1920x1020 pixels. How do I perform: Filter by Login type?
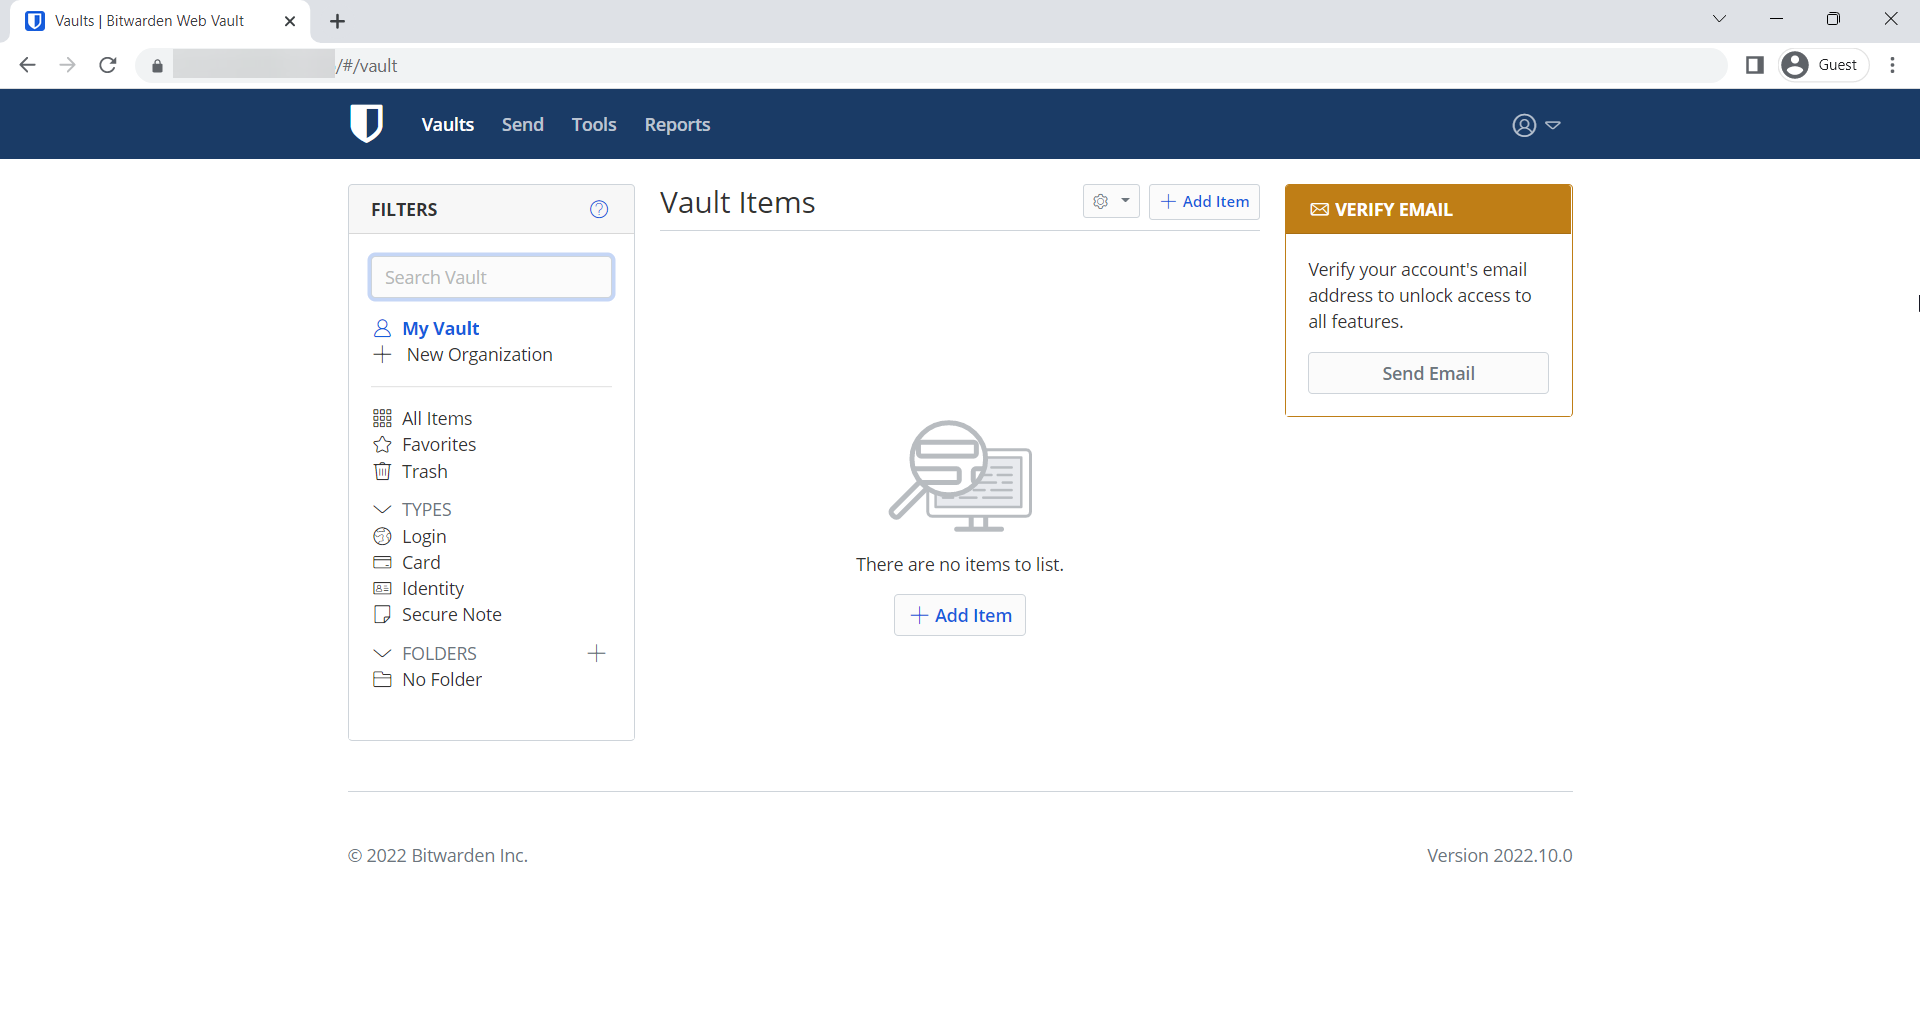coord(424,537)
